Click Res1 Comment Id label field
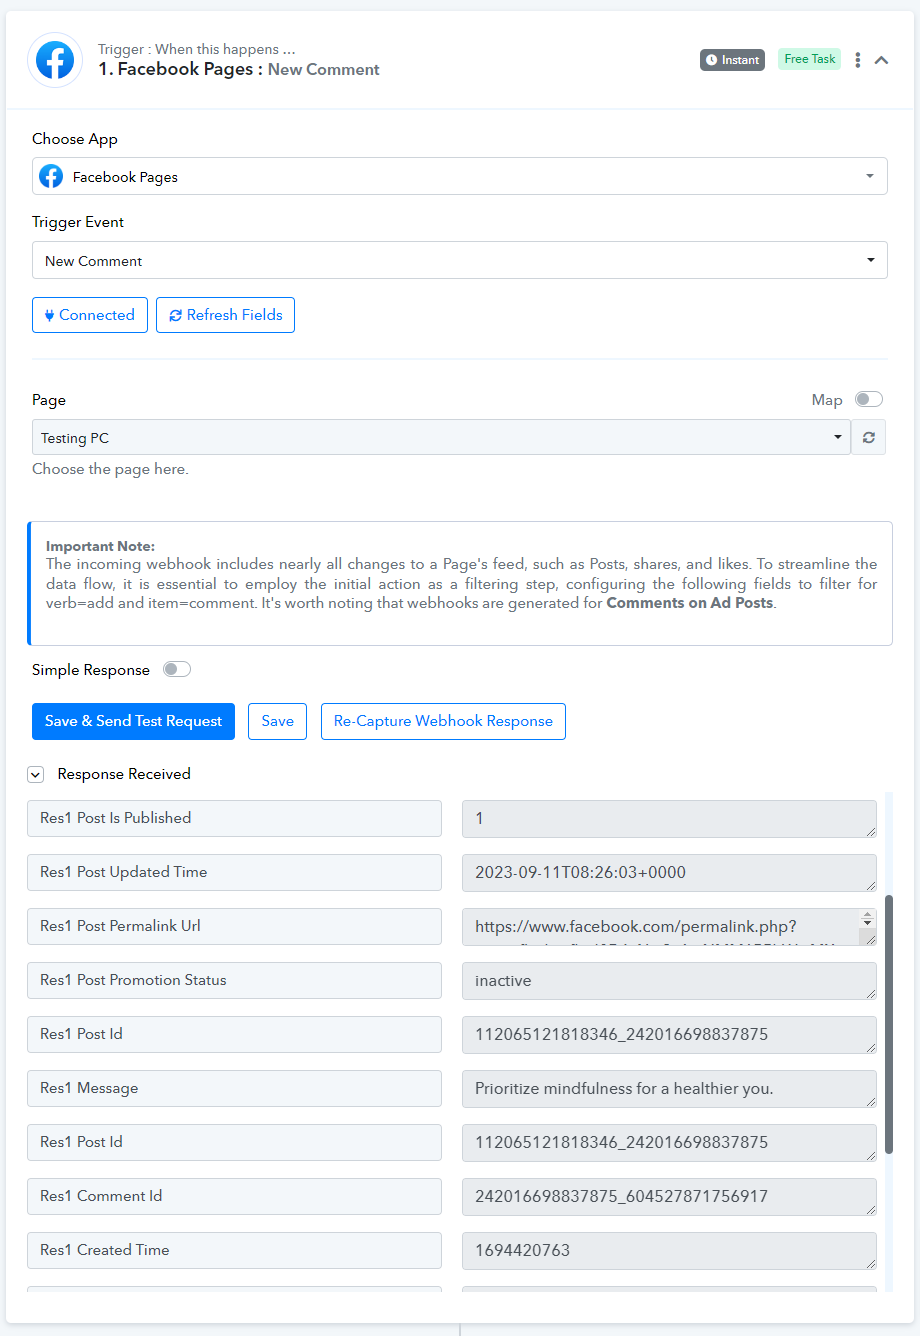The image size is (920, 1336). [x=234, y=1196]
